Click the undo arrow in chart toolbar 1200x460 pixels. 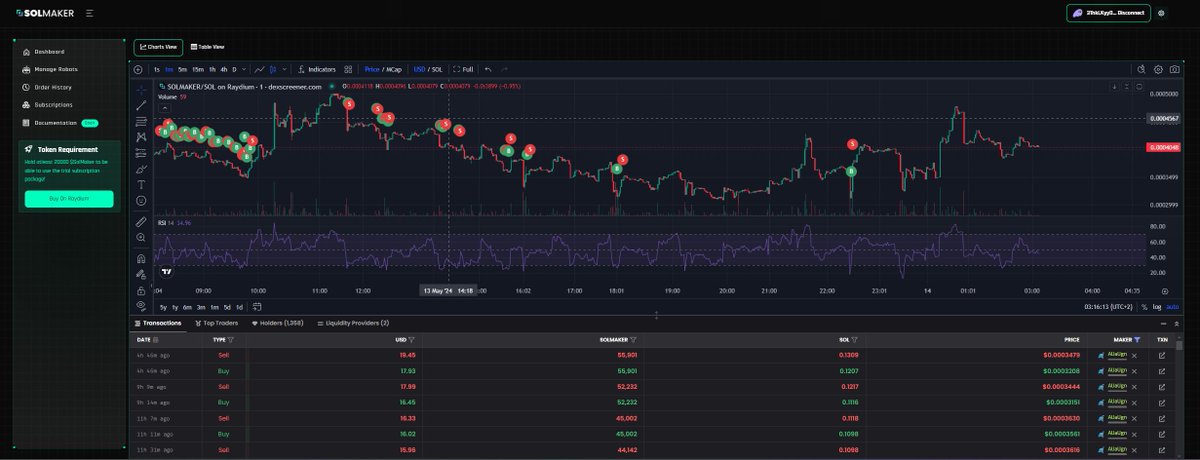tap(488, 70)
